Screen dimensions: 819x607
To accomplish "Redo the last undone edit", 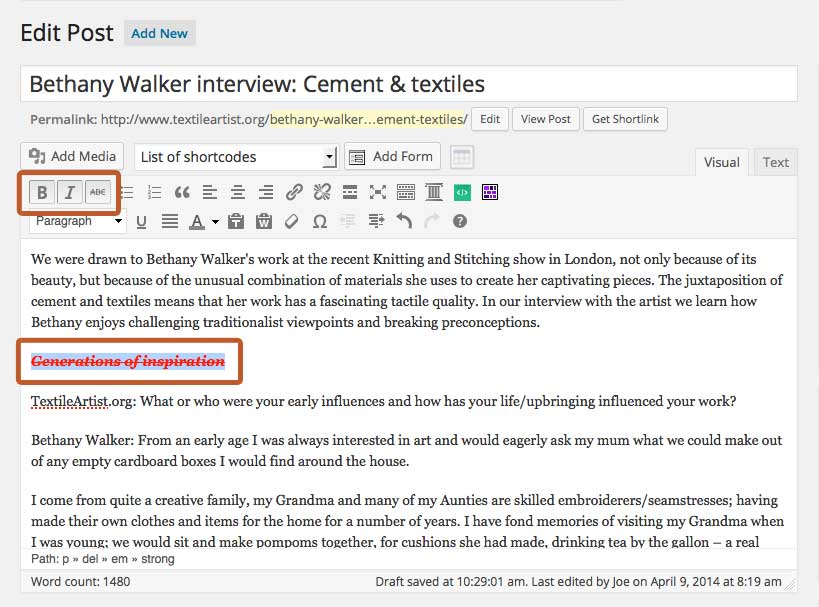I will (x=431, y=221).
